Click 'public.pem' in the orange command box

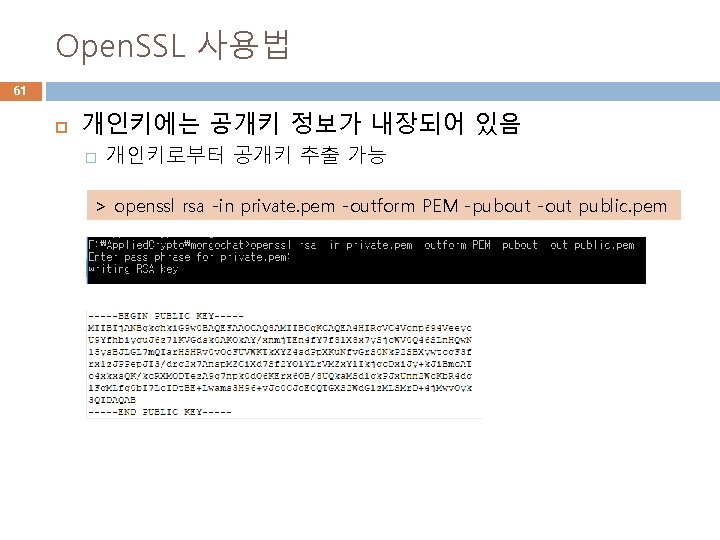[622, 206]
